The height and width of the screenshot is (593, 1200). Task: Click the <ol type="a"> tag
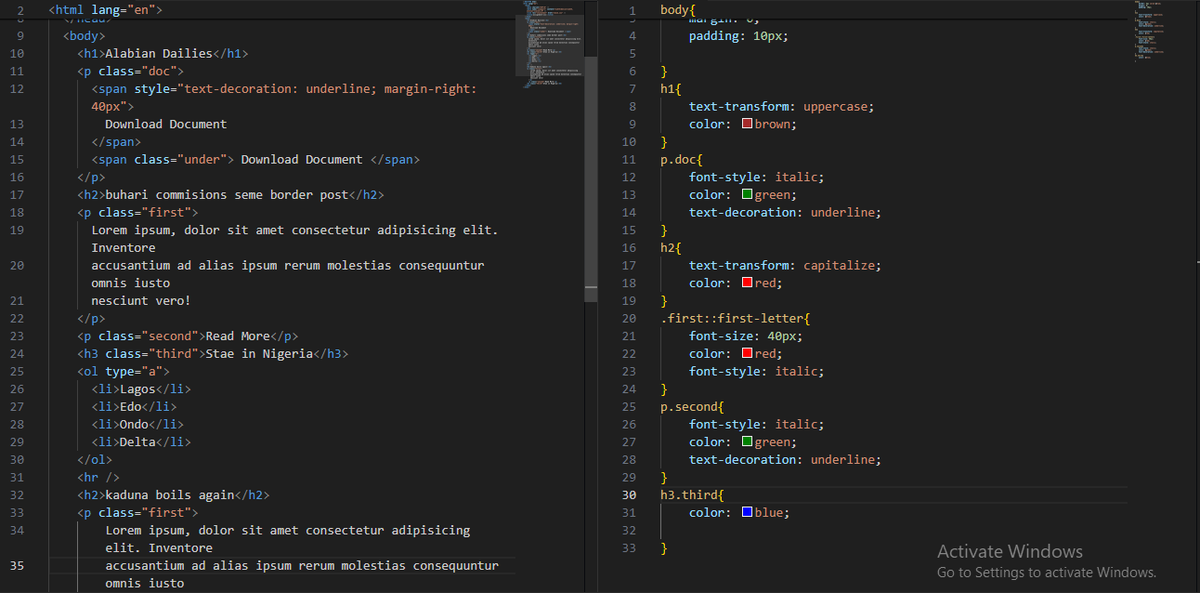pyautogui.click(x=124, y=372)
